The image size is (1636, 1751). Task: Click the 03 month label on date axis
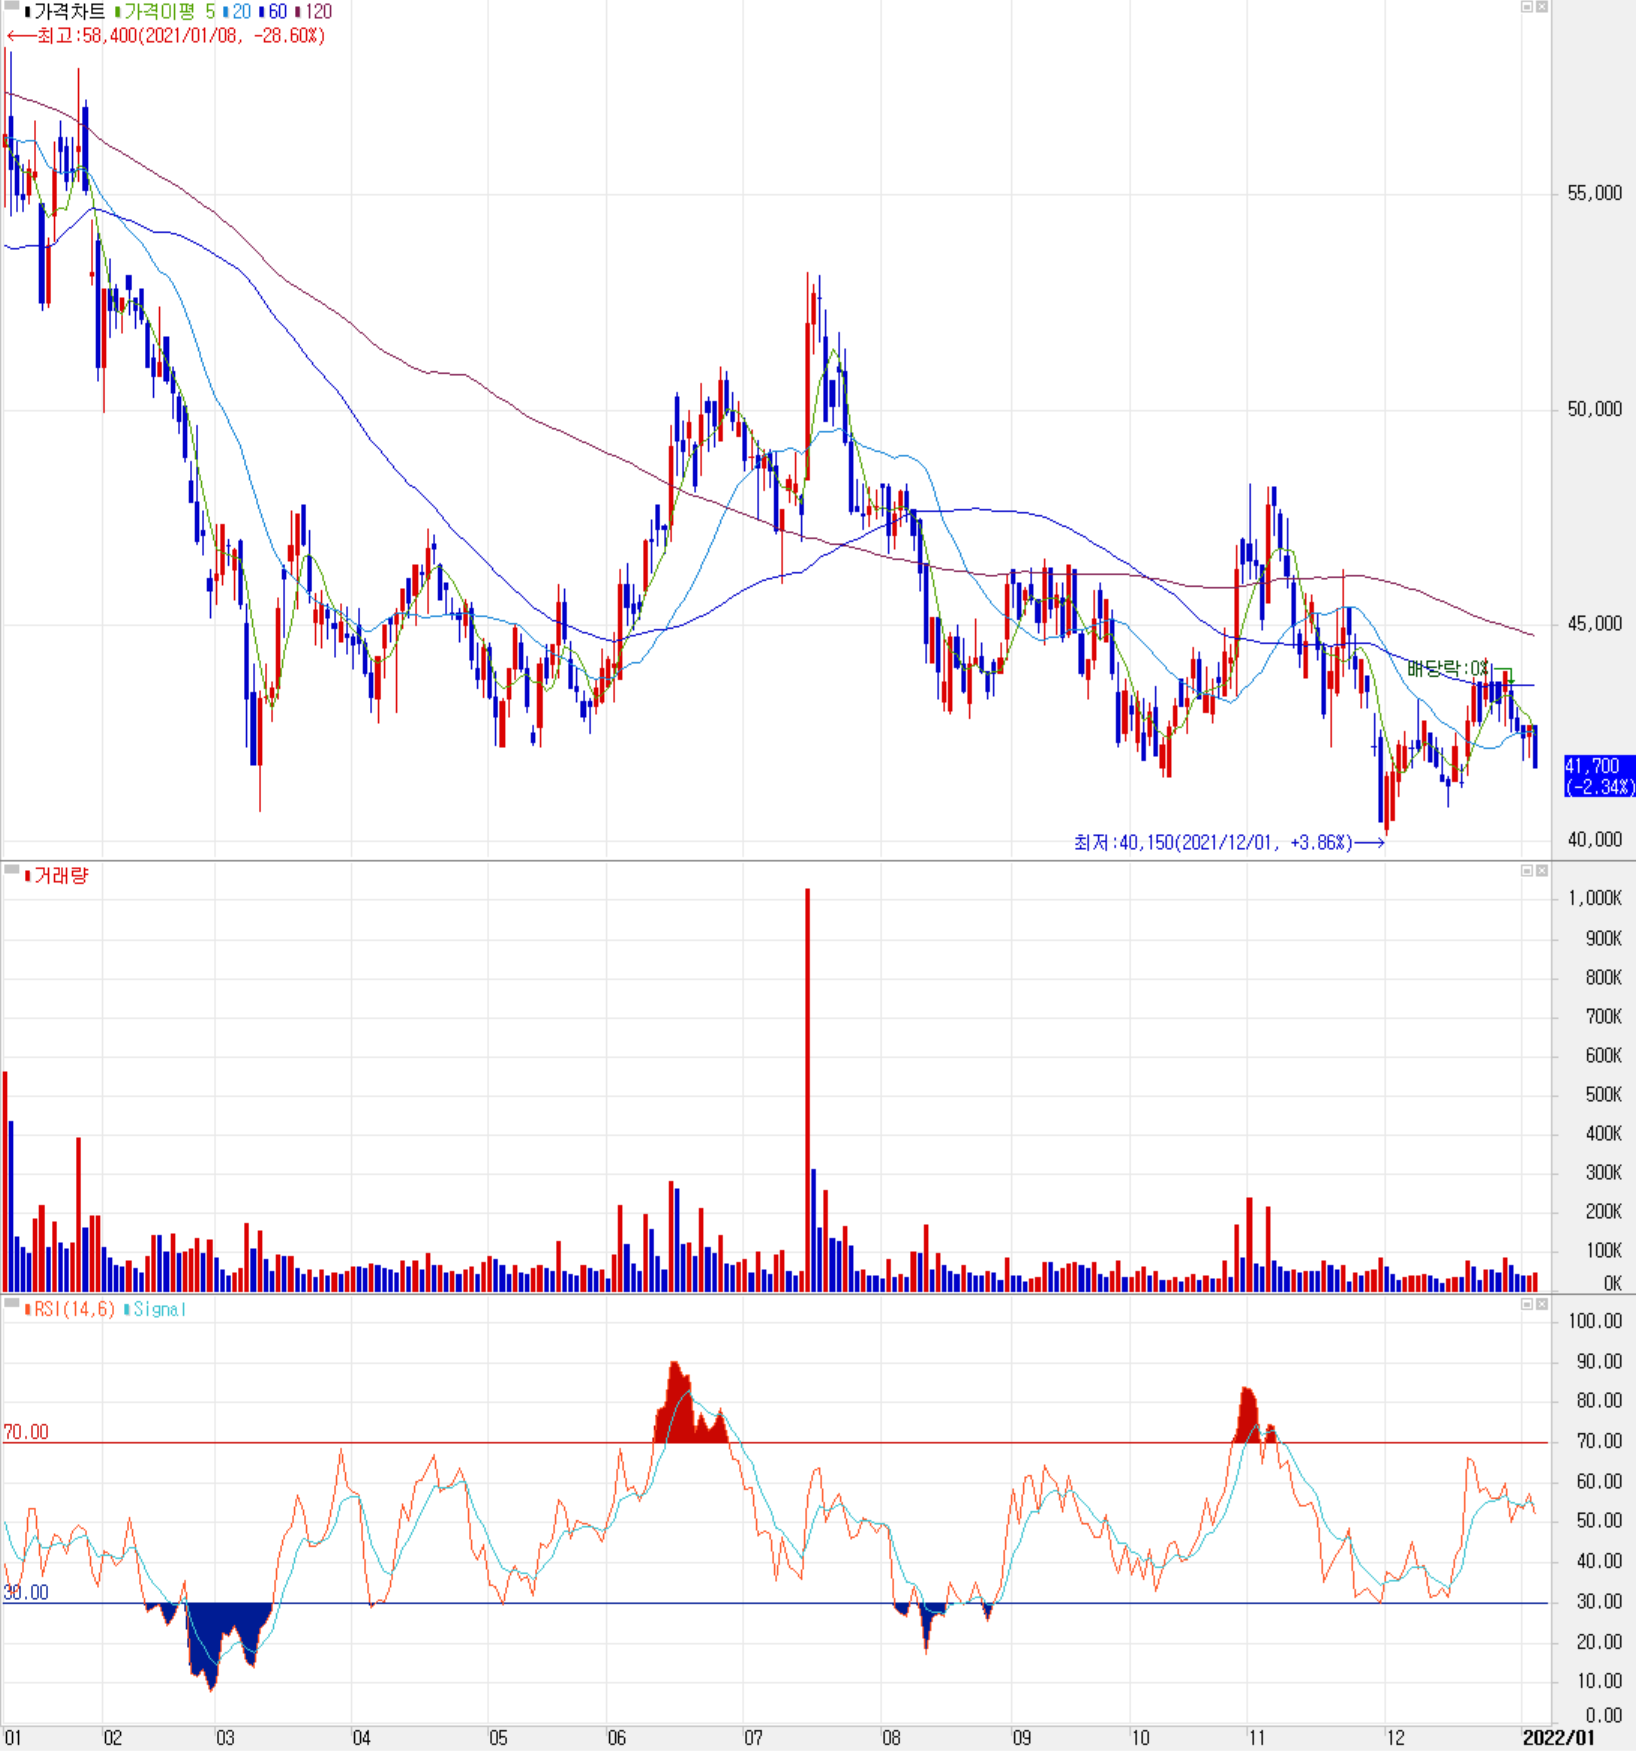pyautogui.click(x=225, y=1738)
